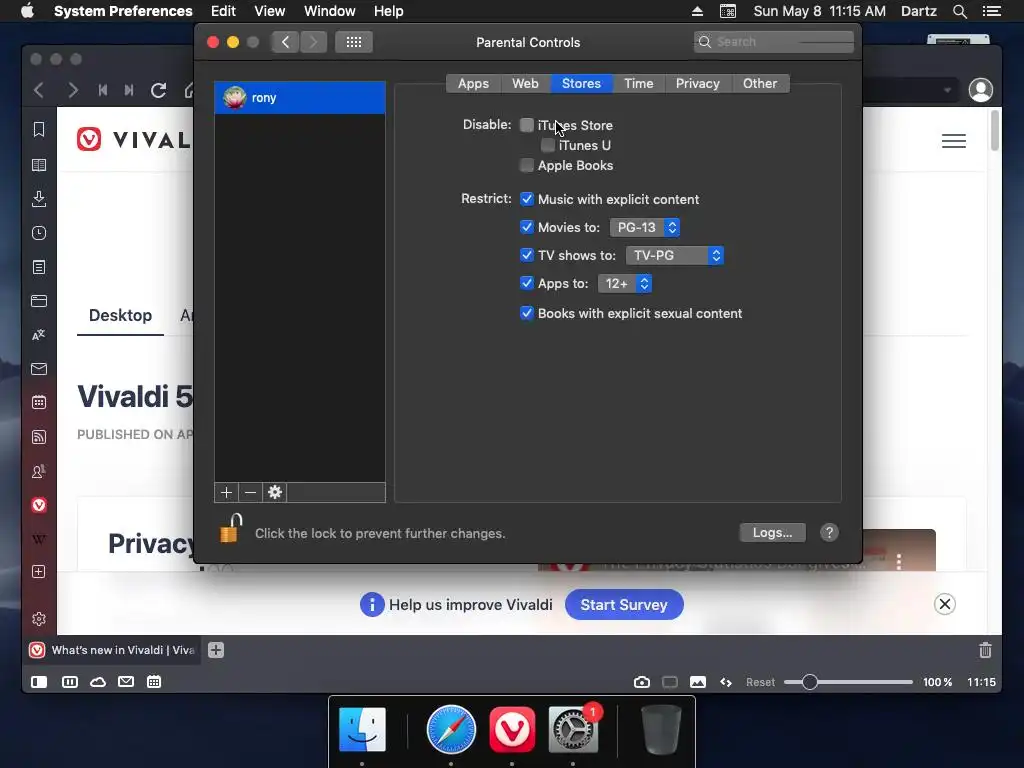The height and width of the screenshot is (768, 1024).
Task: Open Vivaldi website hamburger menu
Action: point(953,140)
